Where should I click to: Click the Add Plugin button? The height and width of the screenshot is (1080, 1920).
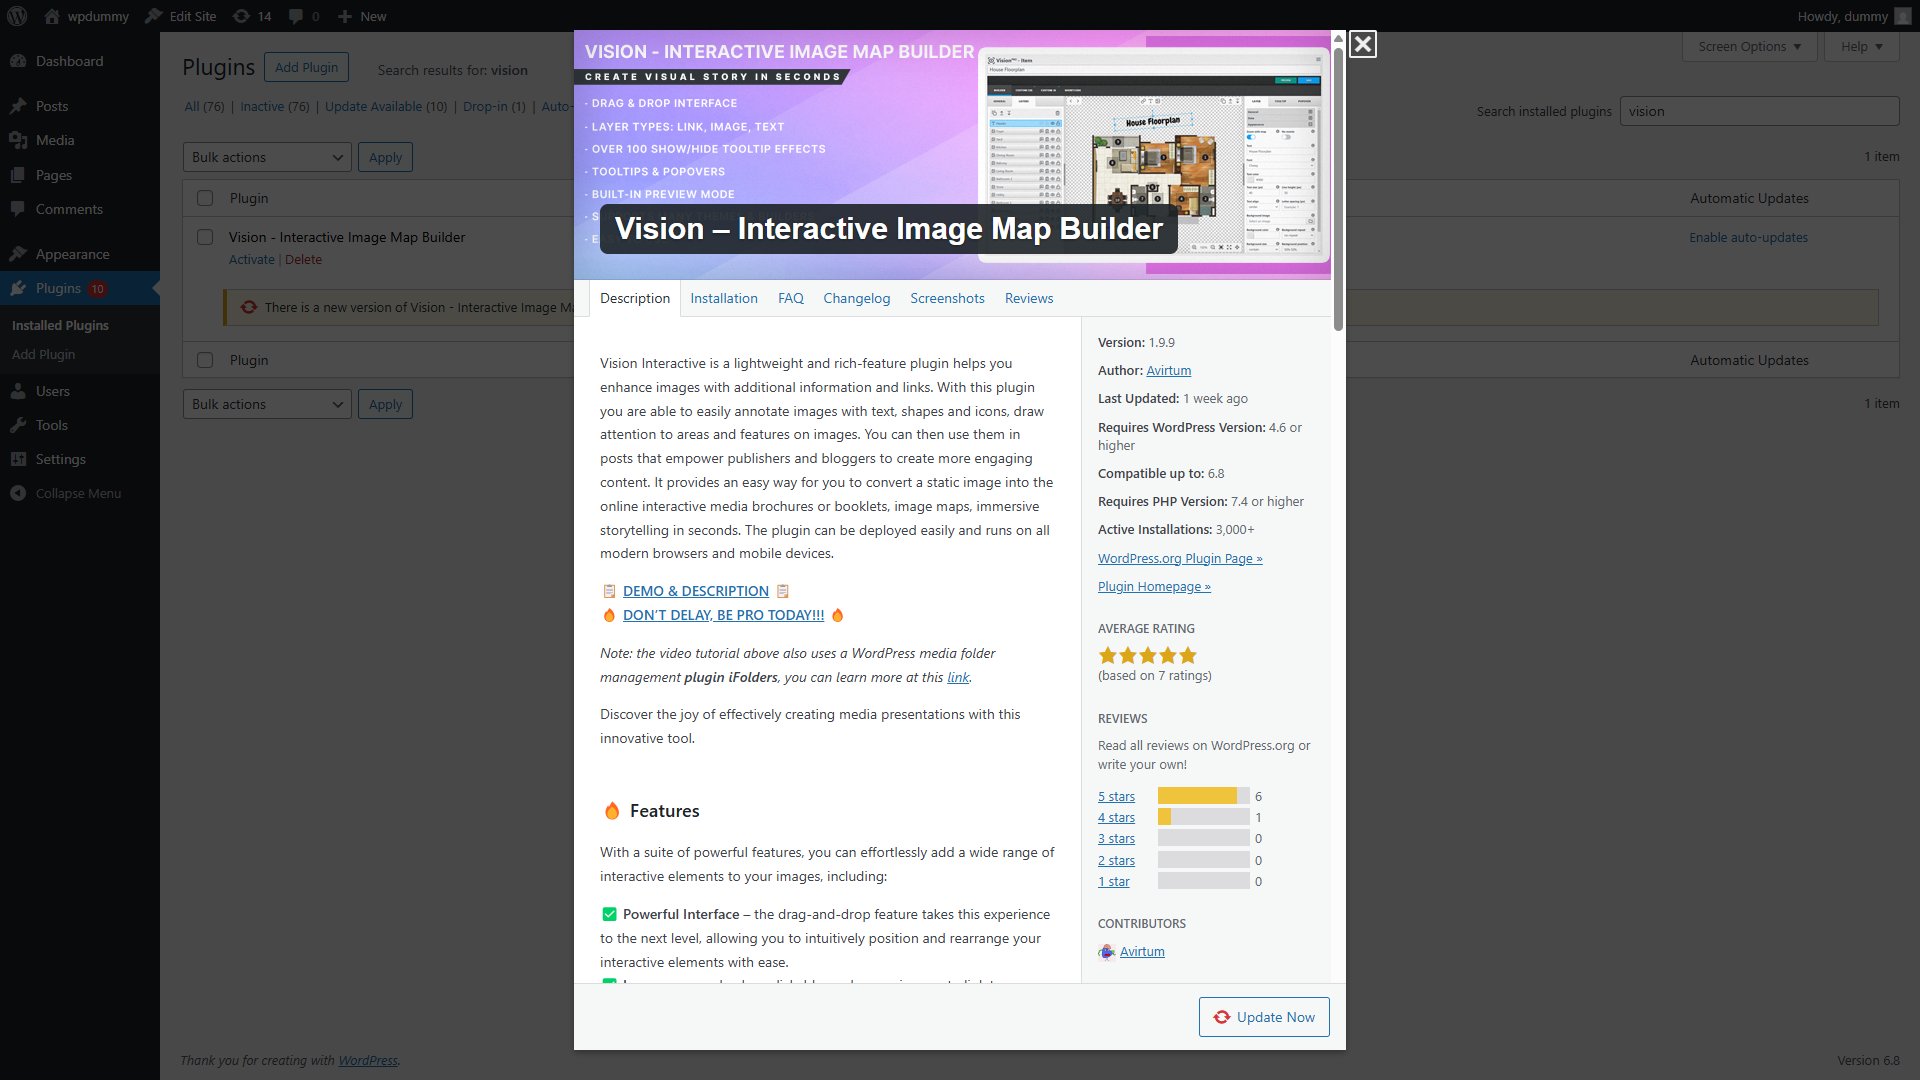(306, 67)
